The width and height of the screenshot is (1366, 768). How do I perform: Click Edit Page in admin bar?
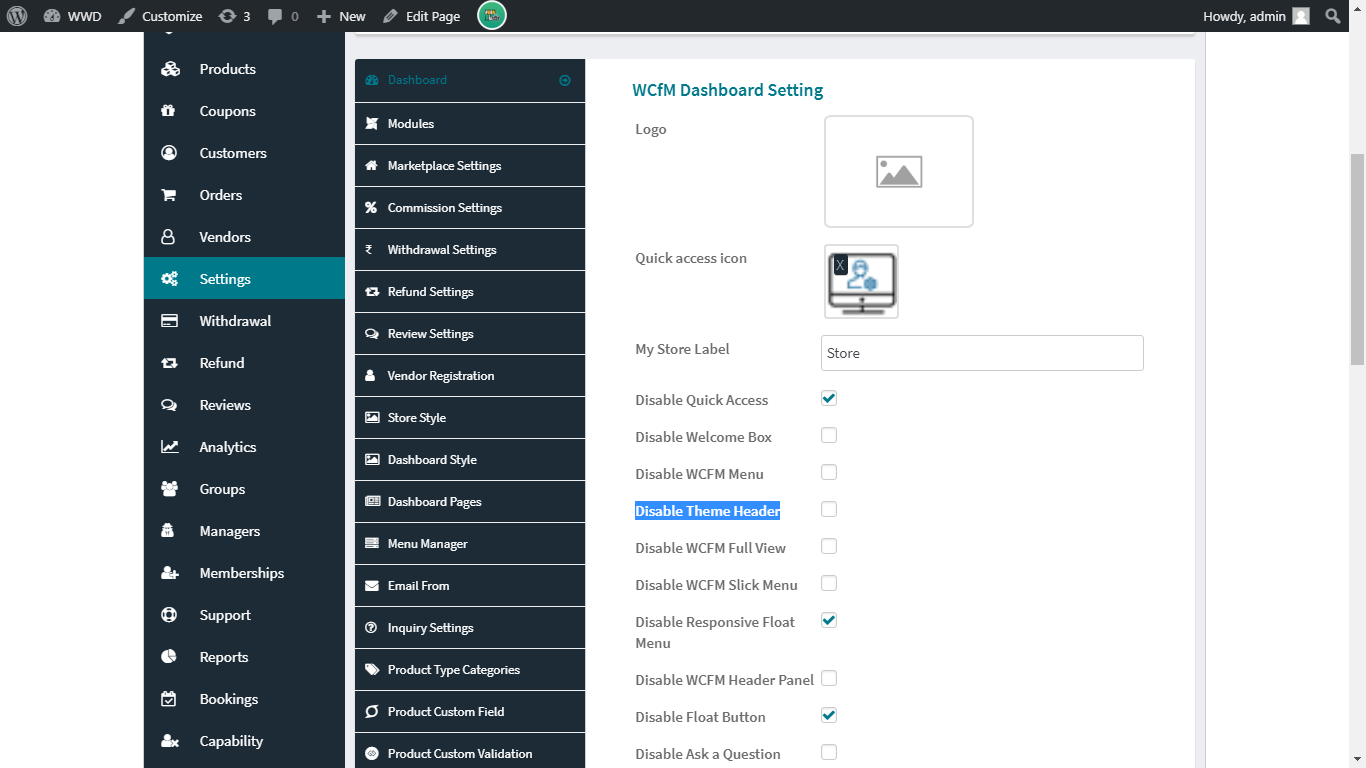point(421,16)
